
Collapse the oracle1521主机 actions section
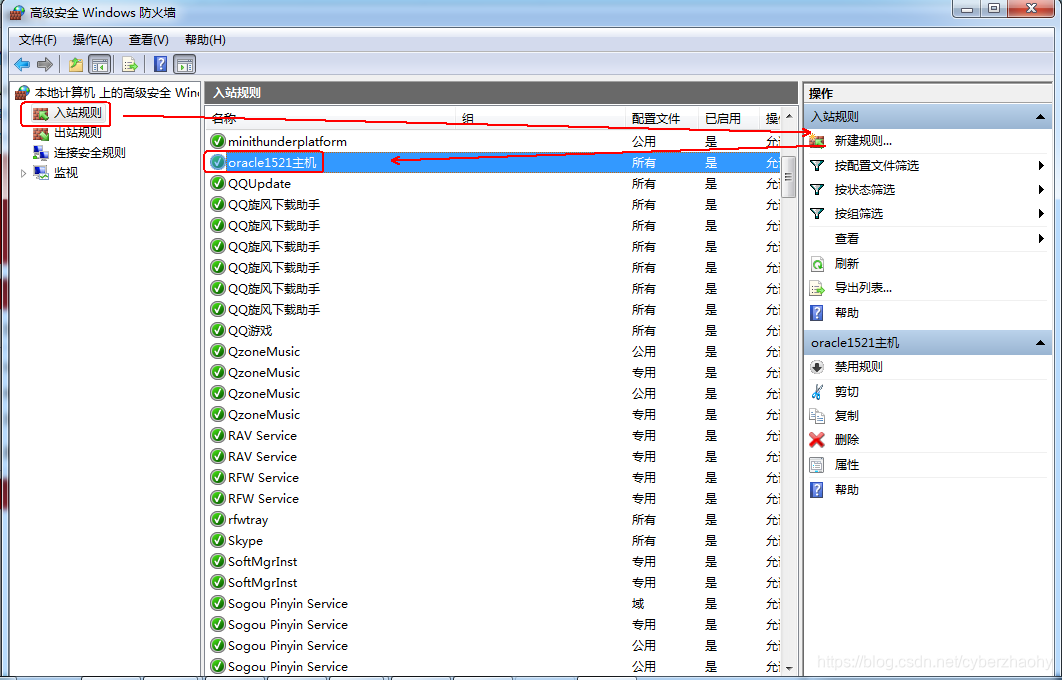tap(1040, 343)
